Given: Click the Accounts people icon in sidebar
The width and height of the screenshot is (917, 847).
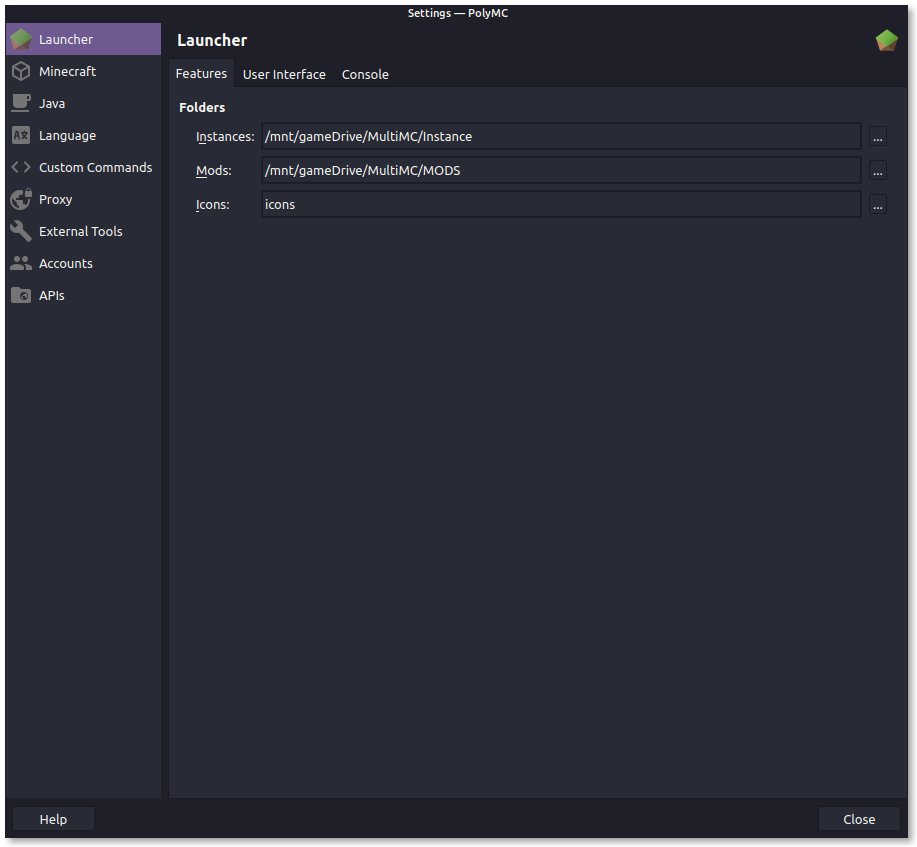Looking at the screenshot, I should point(21,263).
